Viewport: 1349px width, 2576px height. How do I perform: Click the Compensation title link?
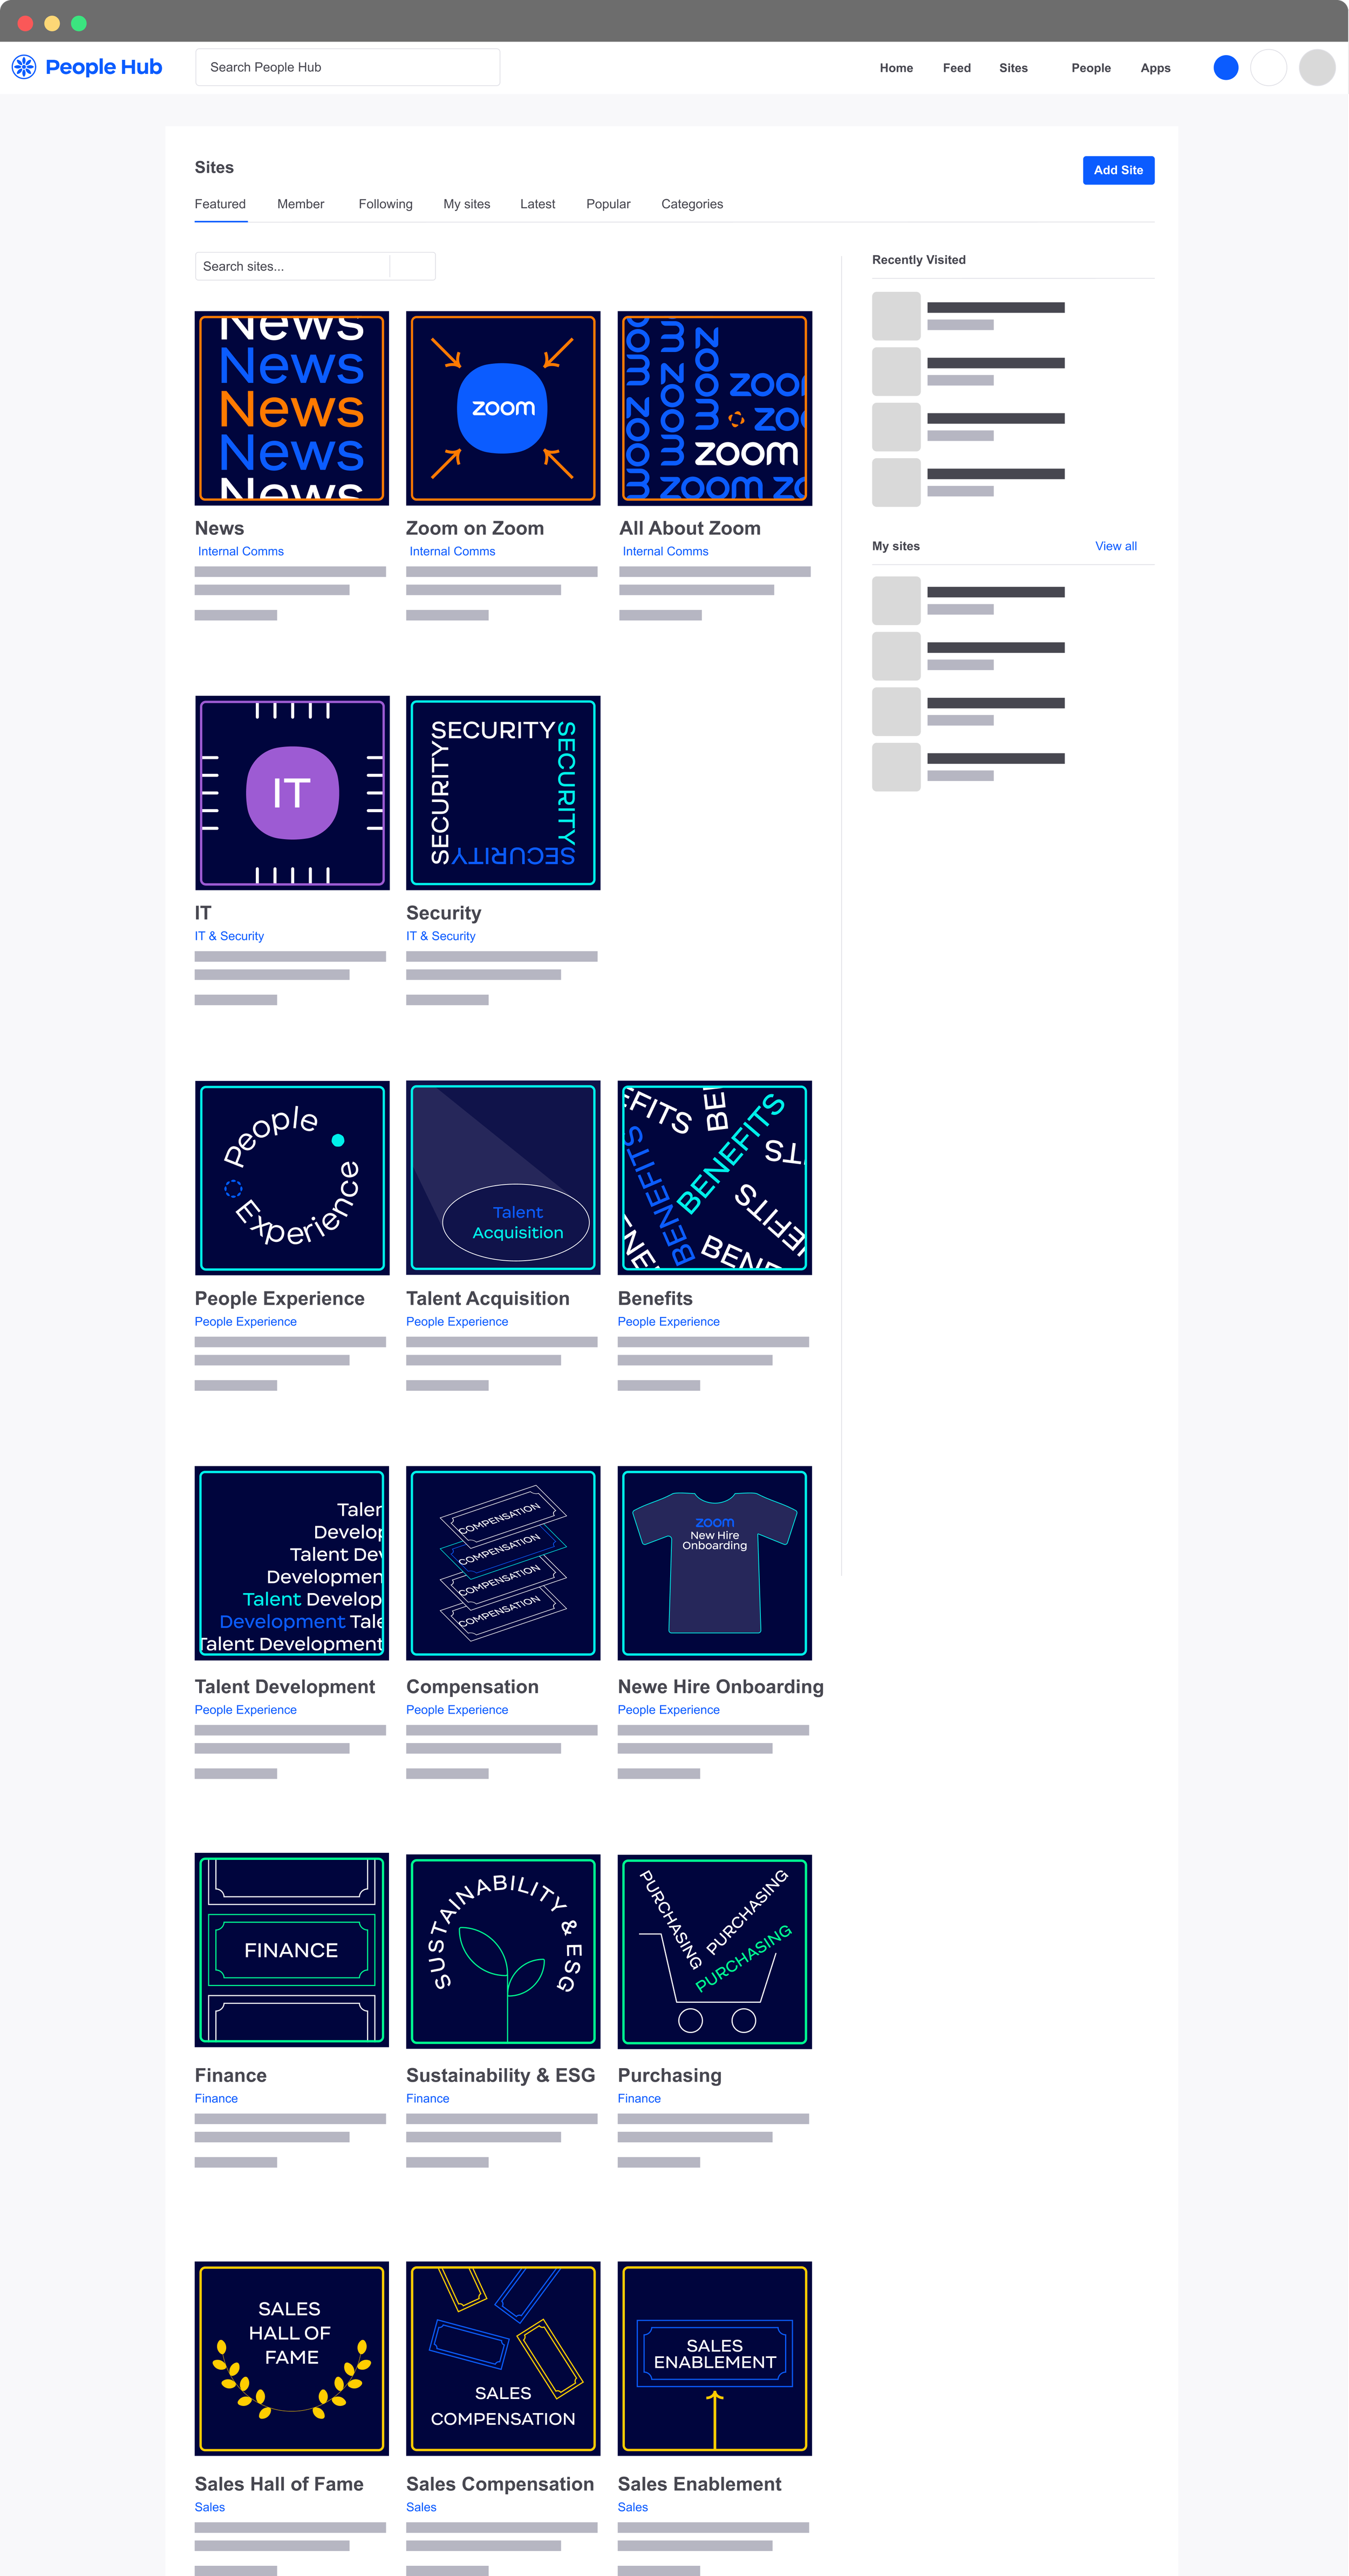pos(472,1687)
